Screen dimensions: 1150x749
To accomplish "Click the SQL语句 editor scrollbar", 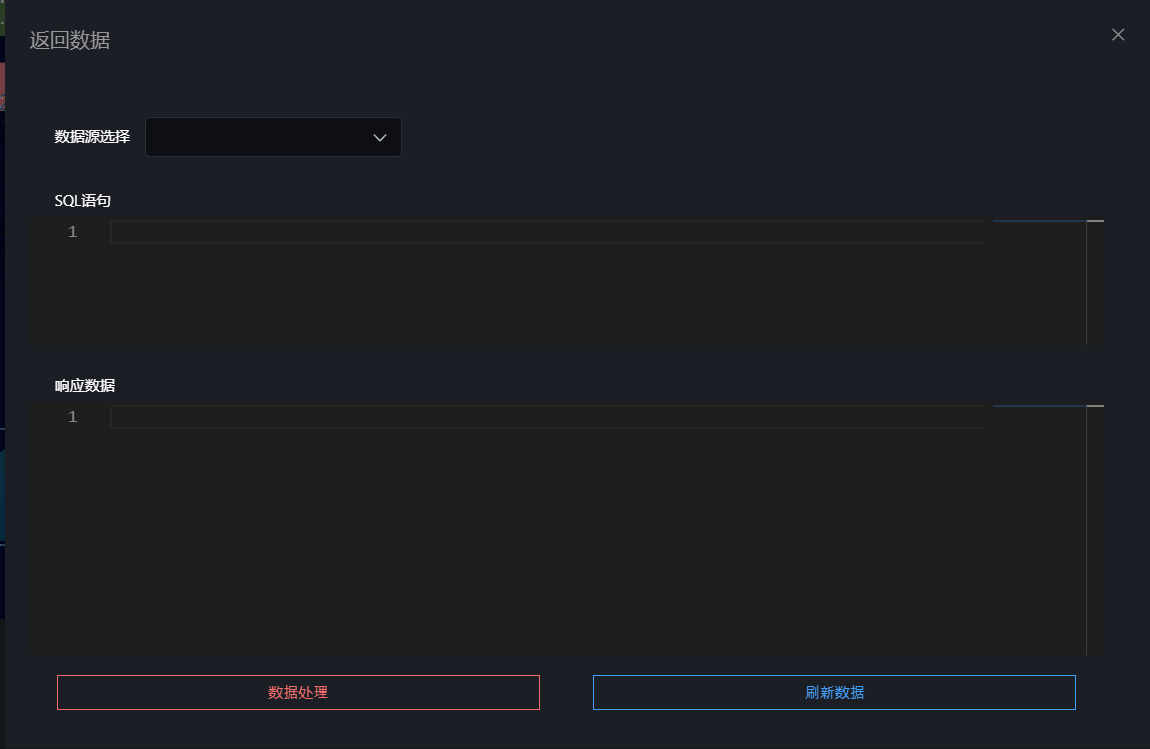I will [1095, 282].
